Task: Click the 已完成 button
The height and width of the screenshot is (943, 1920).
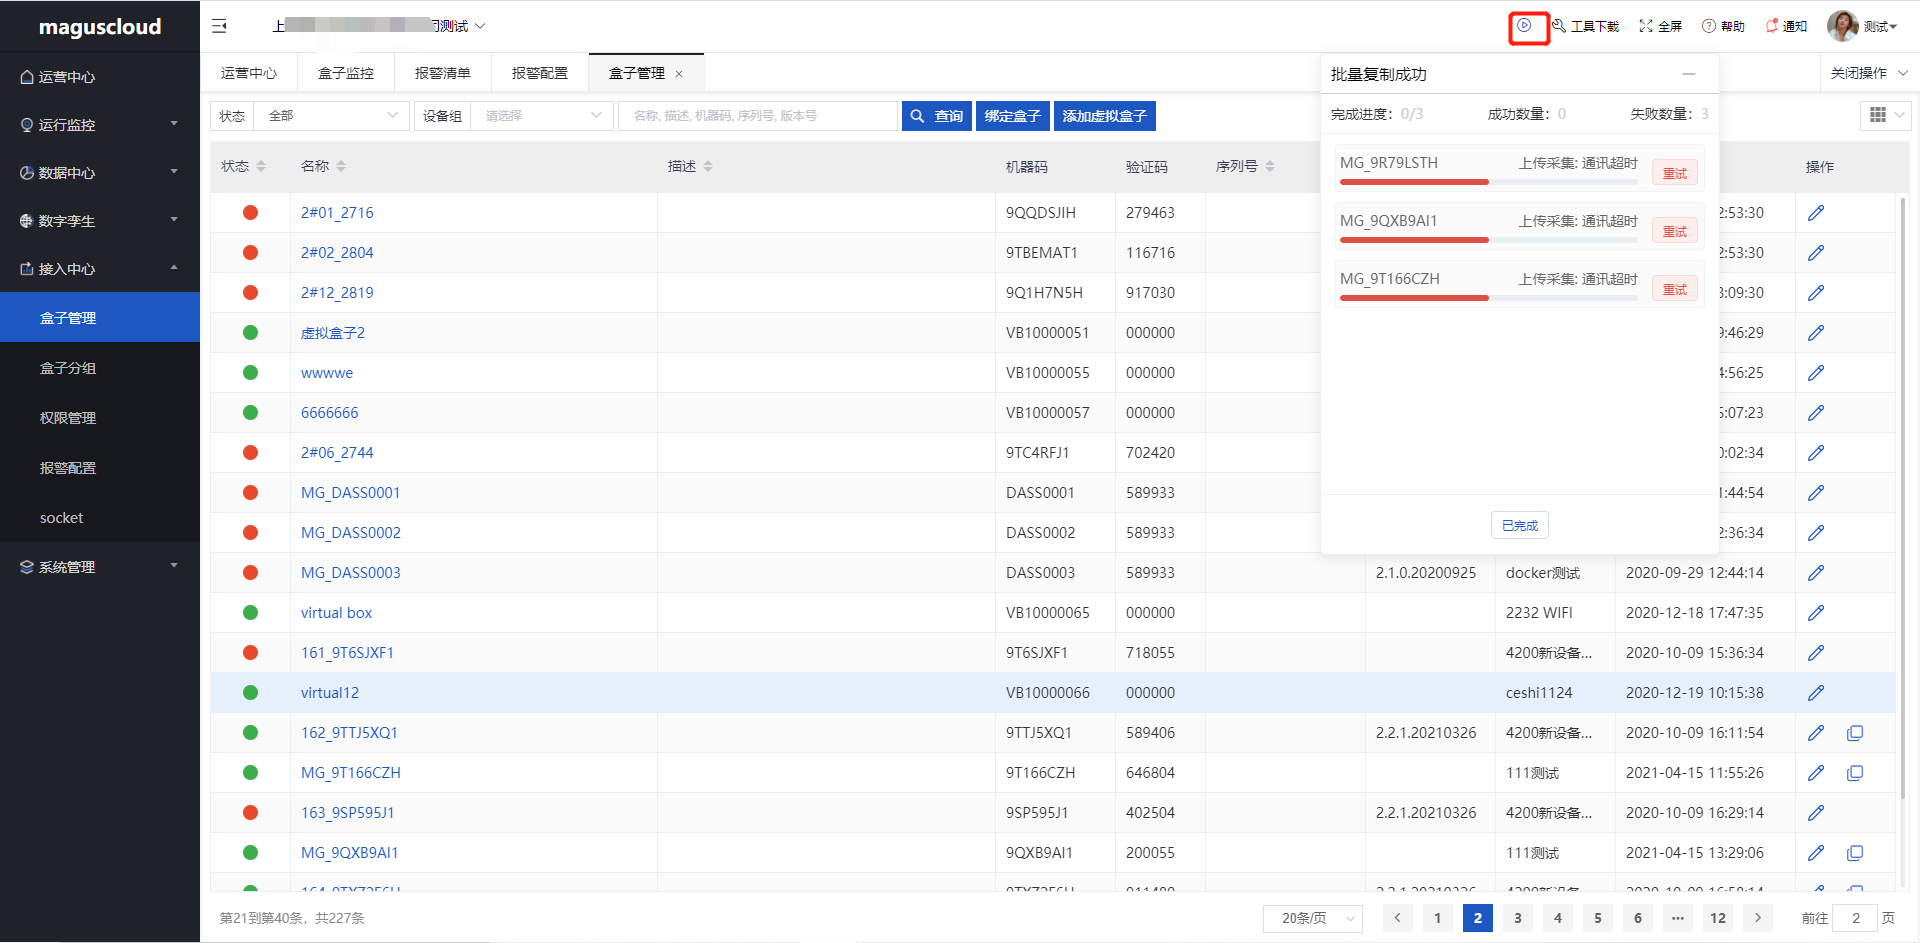Action: [1520, 525]
